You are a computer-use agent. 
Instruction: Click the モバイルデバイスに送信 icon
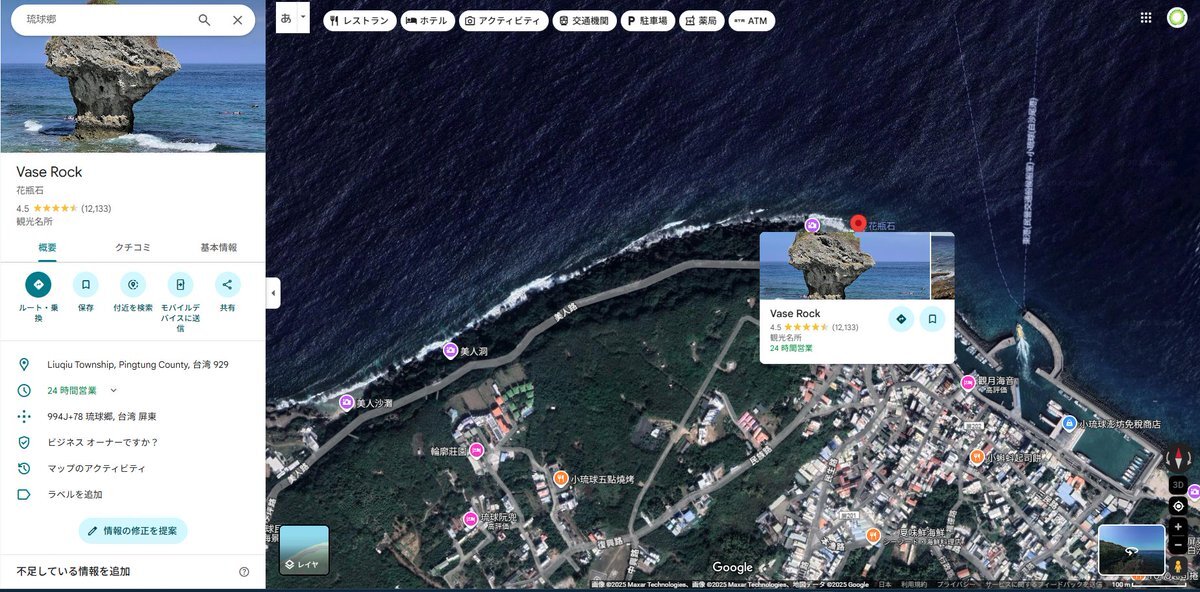click(x=180, y=285)
